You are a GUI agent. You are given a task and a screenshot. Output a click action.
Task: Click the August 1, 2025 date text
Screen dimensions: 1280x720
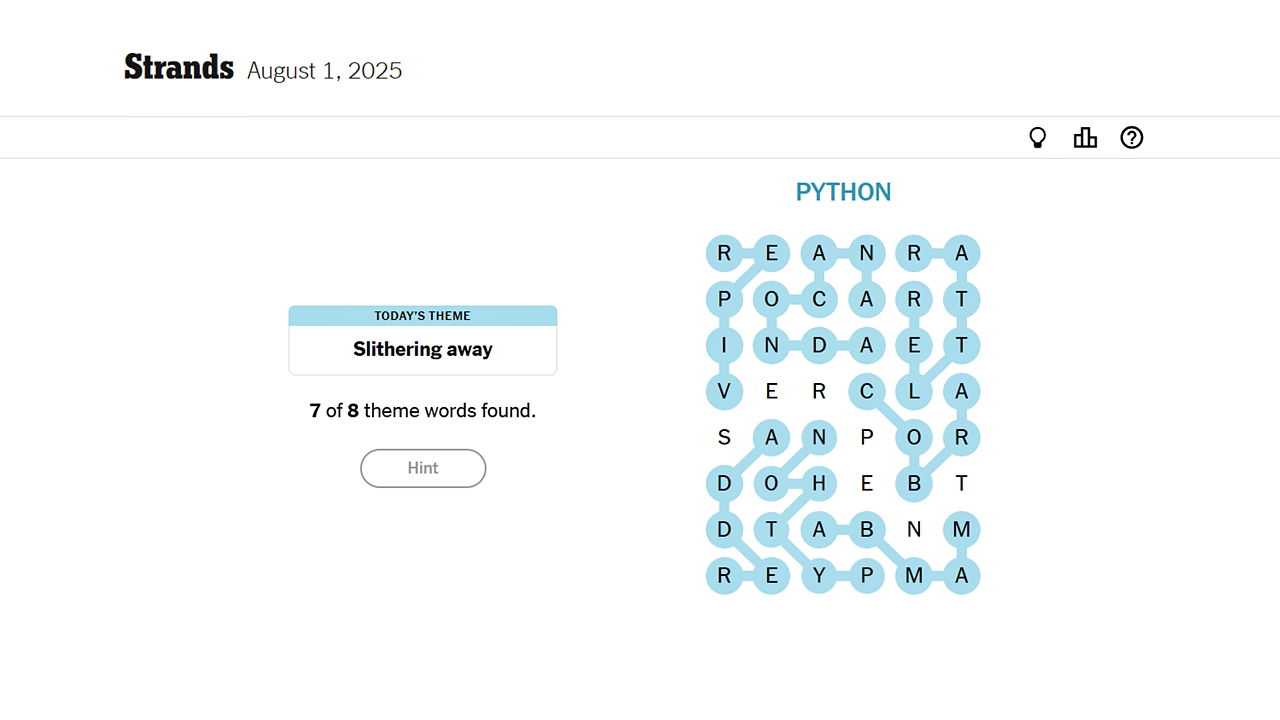point(324,70)
